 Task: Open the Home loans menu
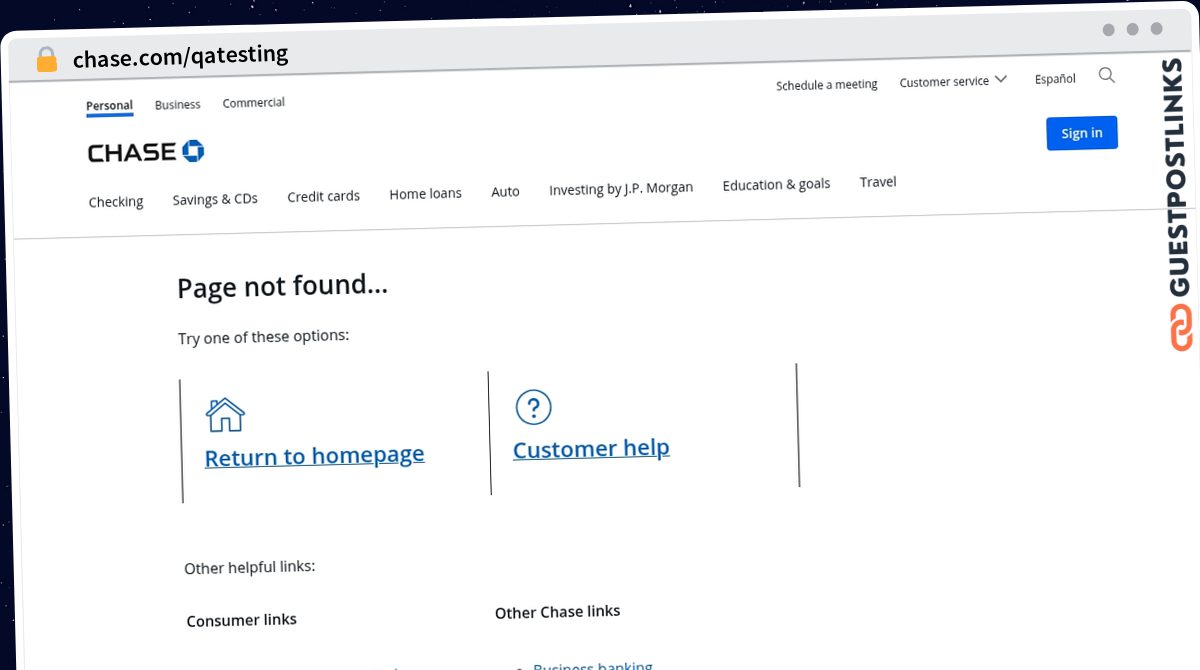click(425, 194)
